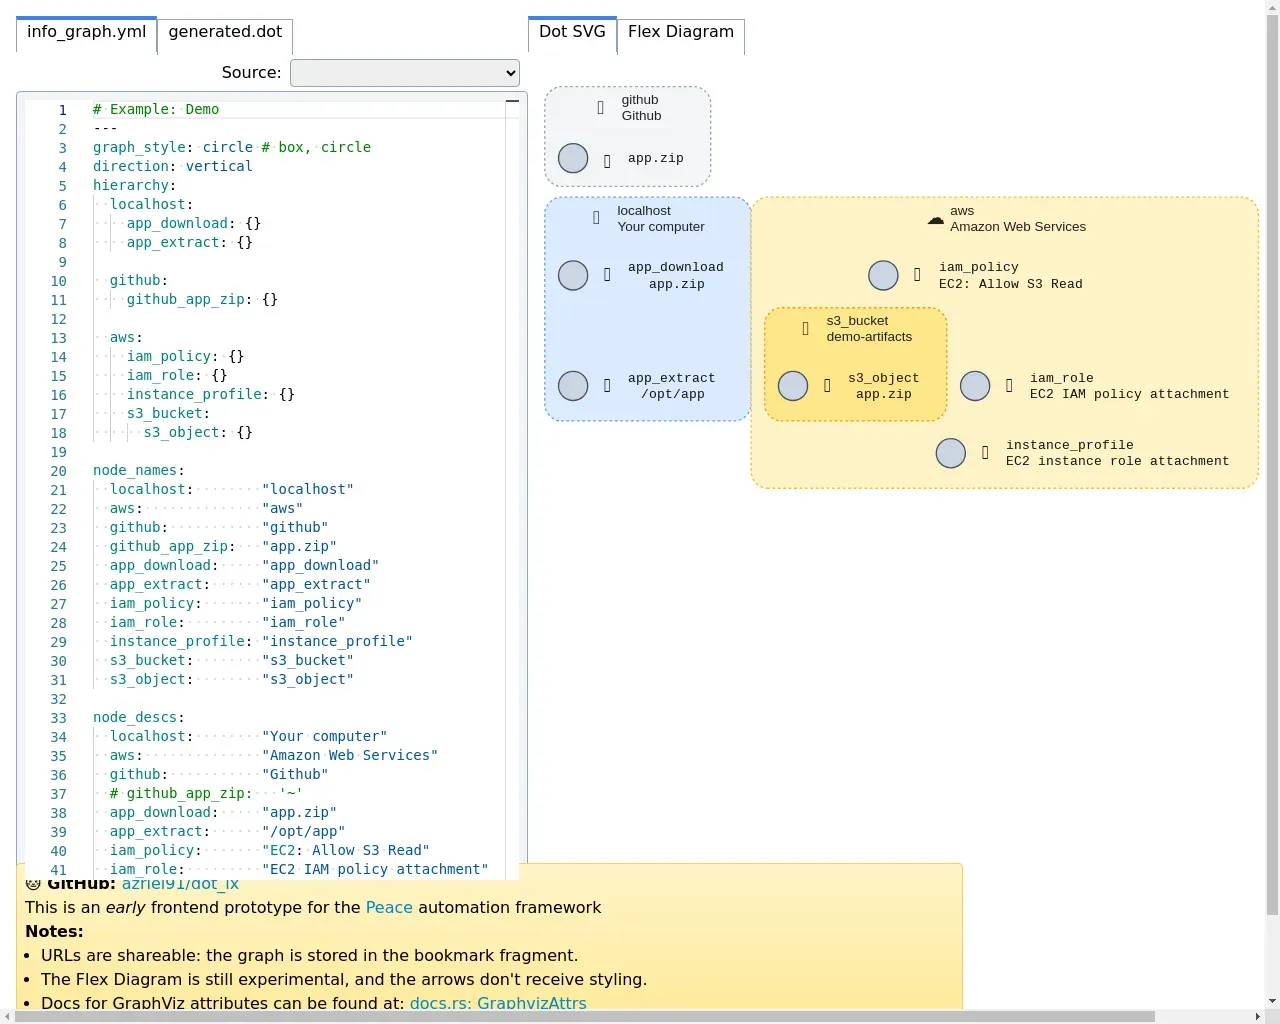Click the circle beside github app.zip node
This screenshot has width=1280, height=1024.
[x=573, y=158]
